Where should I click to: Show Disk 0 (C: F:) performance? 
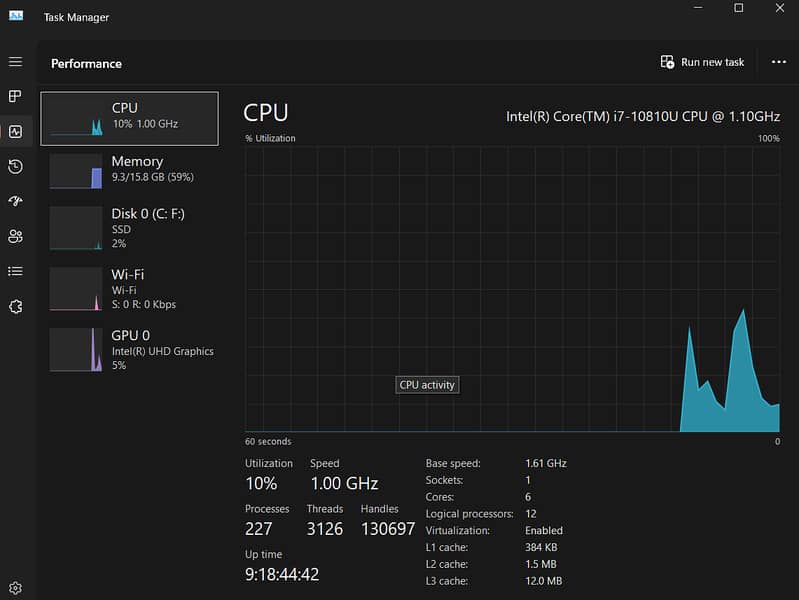[x=129, y=228]
